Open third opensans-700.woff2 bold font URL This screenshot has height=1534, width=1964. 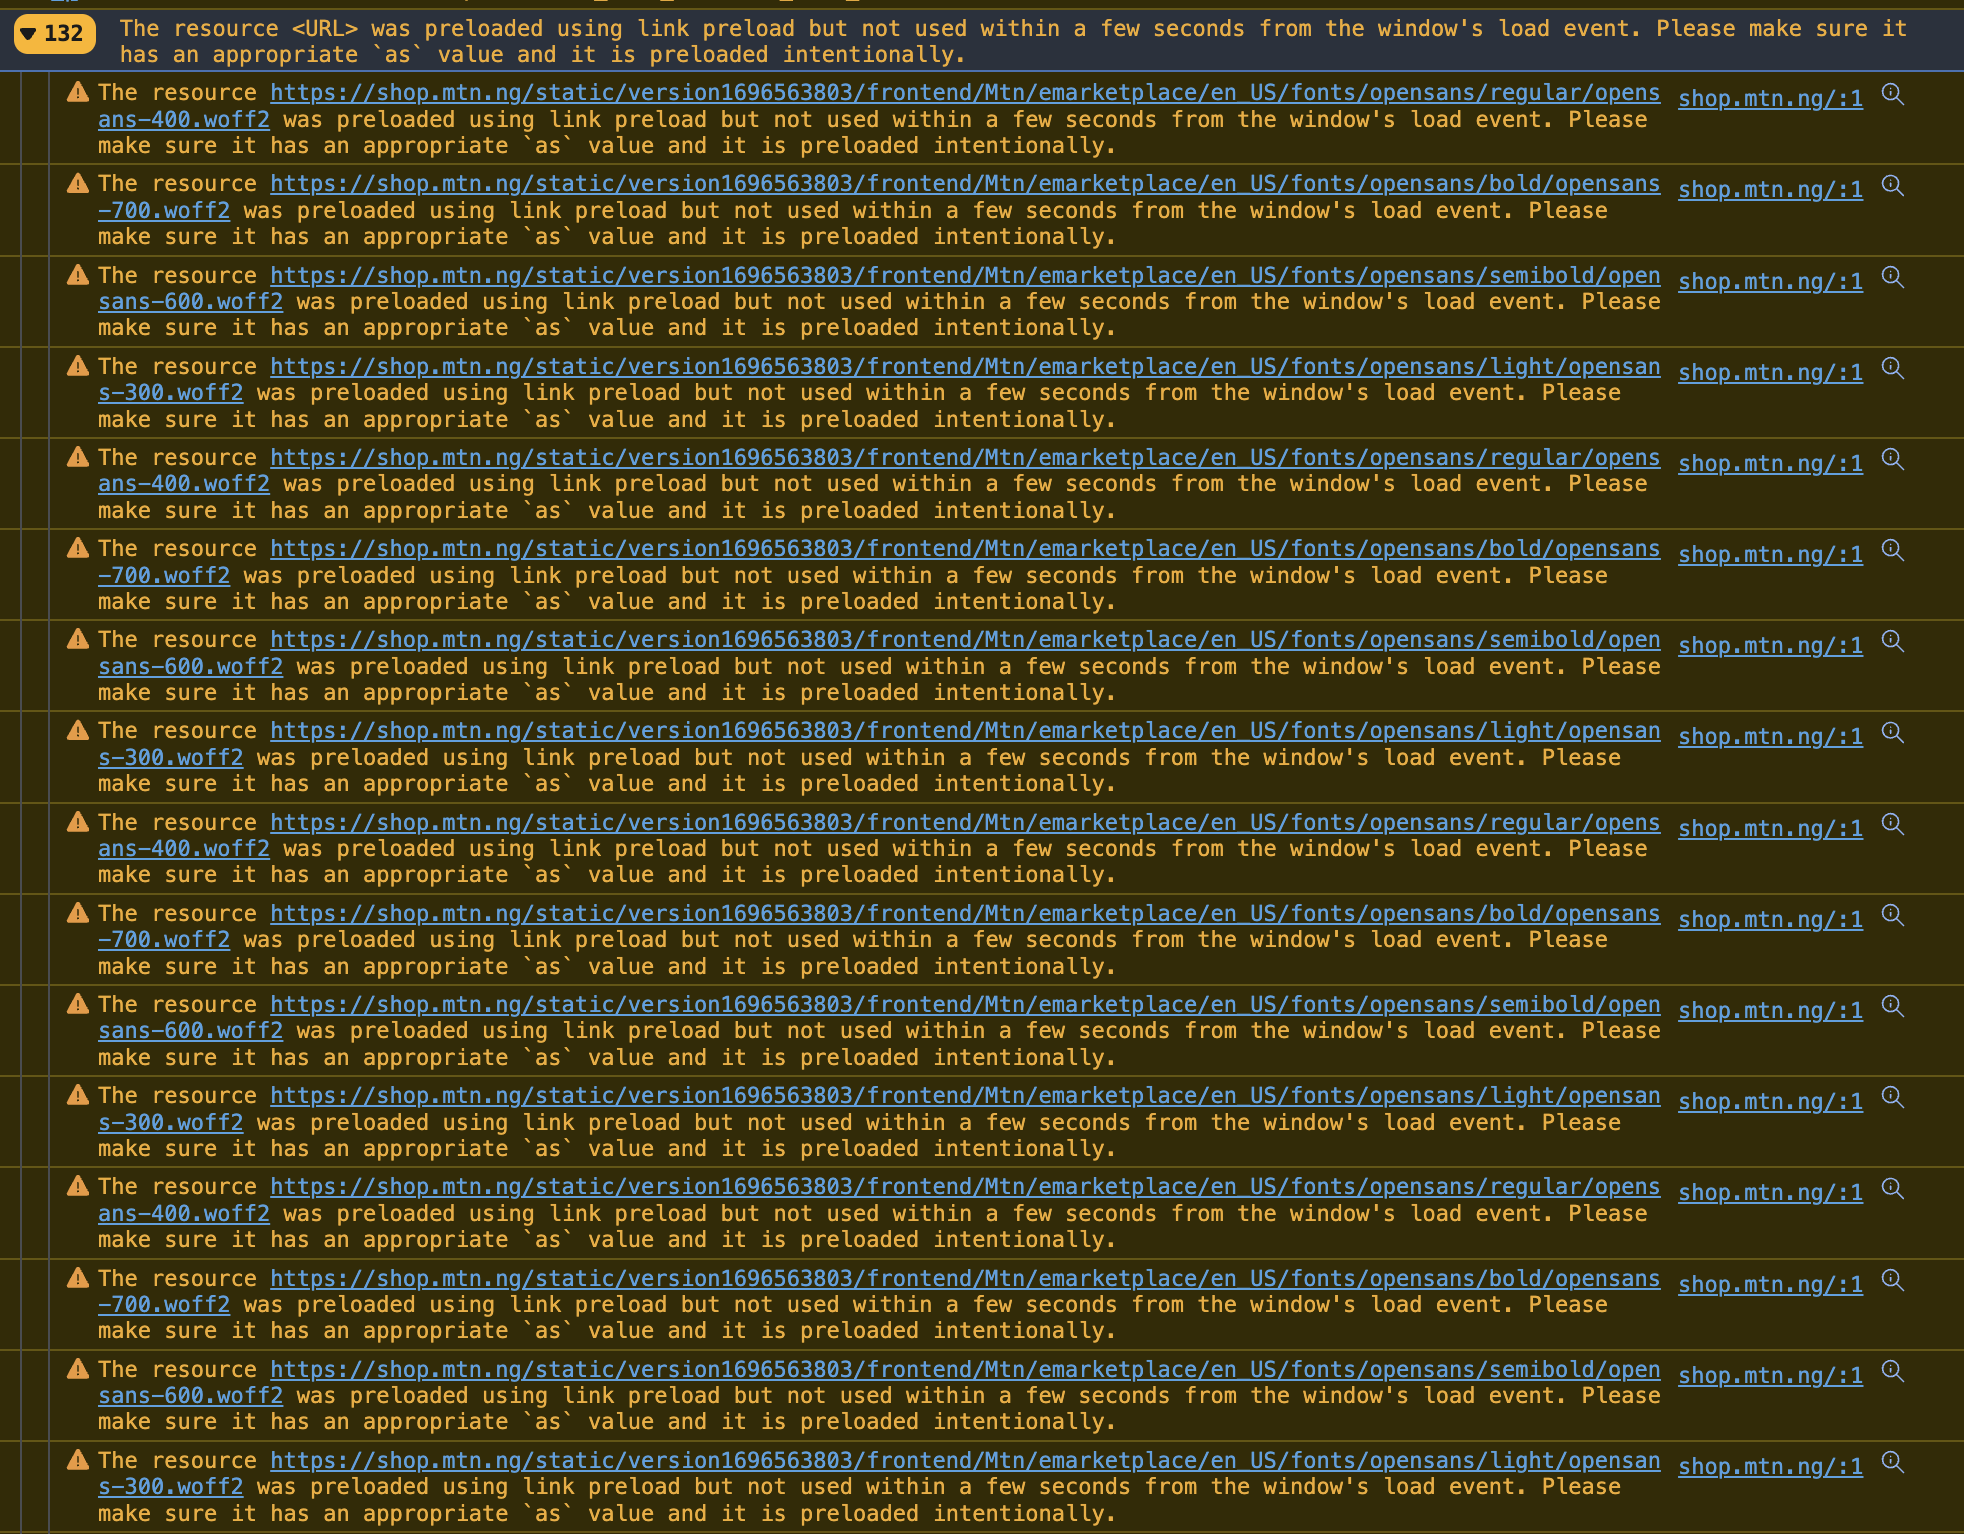point(879,926)
